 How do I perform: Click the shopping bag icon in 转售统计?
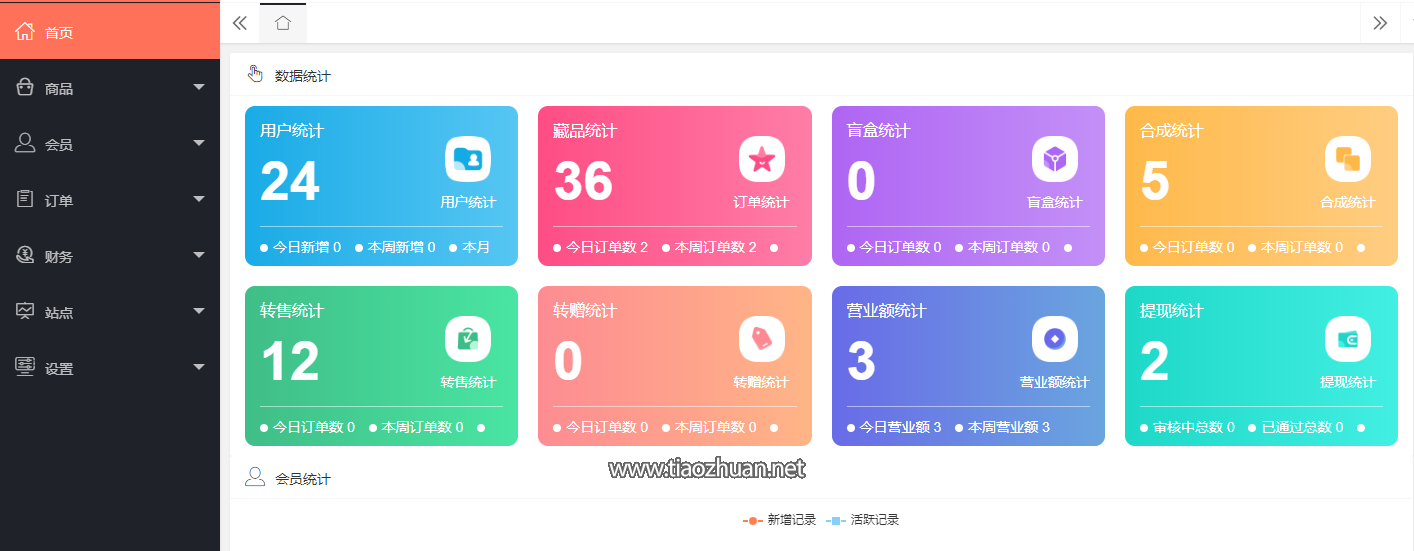pos(467,339)
